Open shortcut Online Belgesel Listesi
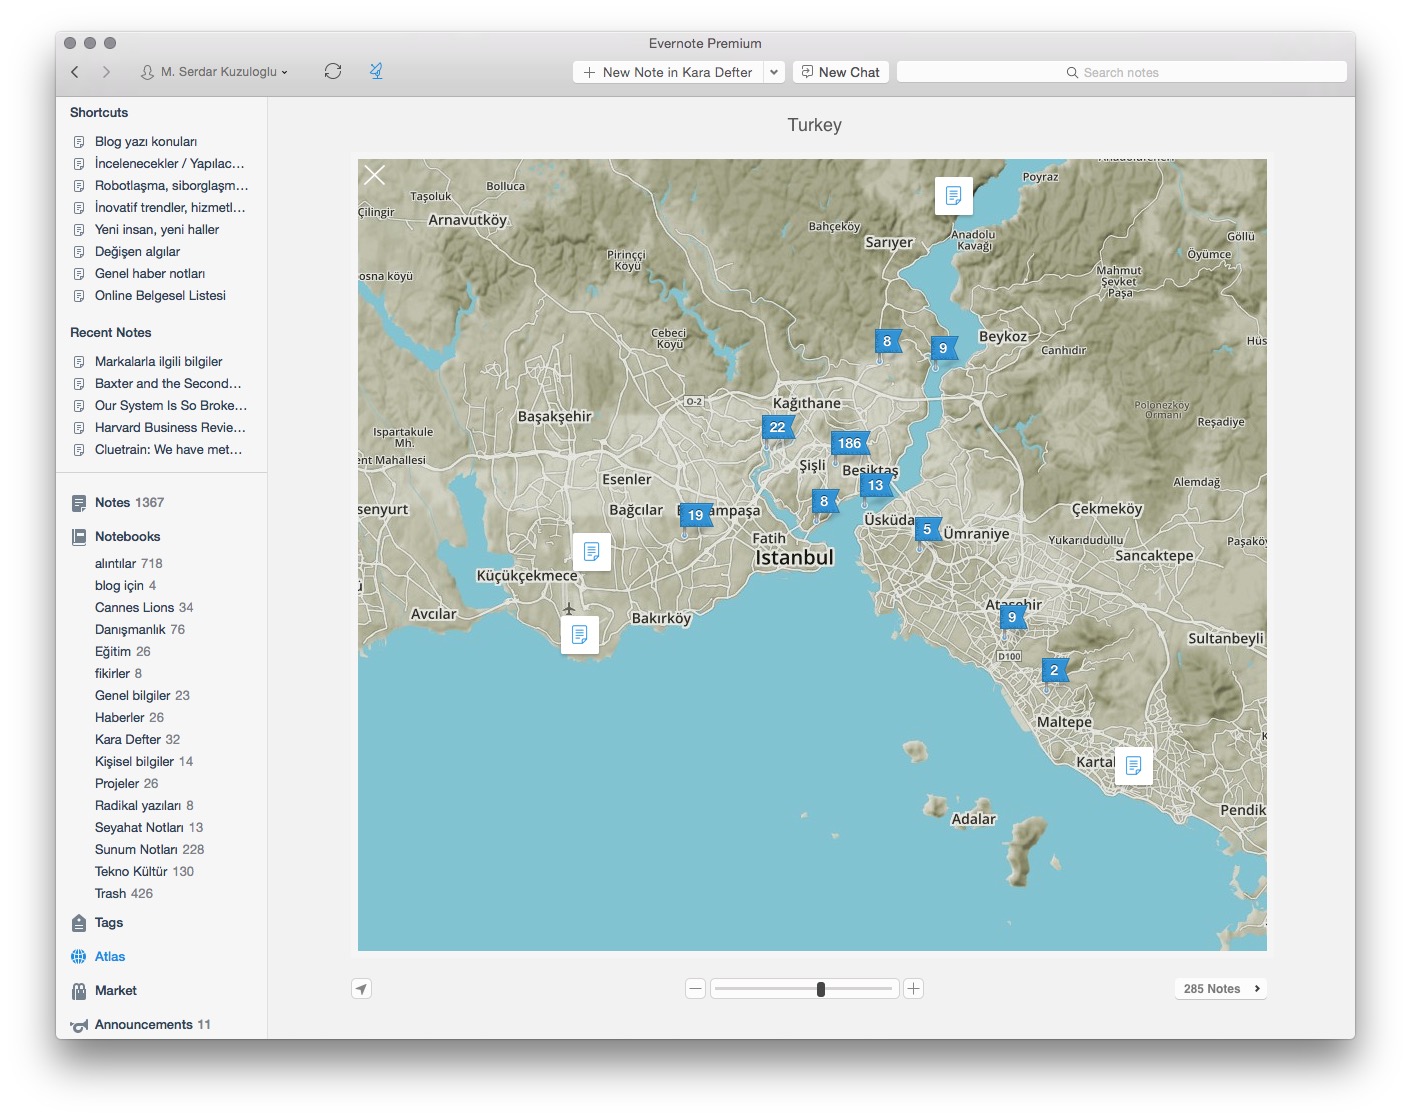This screenshot has width=1411, height=1119. pyautogui.click(x=160, y=296)
